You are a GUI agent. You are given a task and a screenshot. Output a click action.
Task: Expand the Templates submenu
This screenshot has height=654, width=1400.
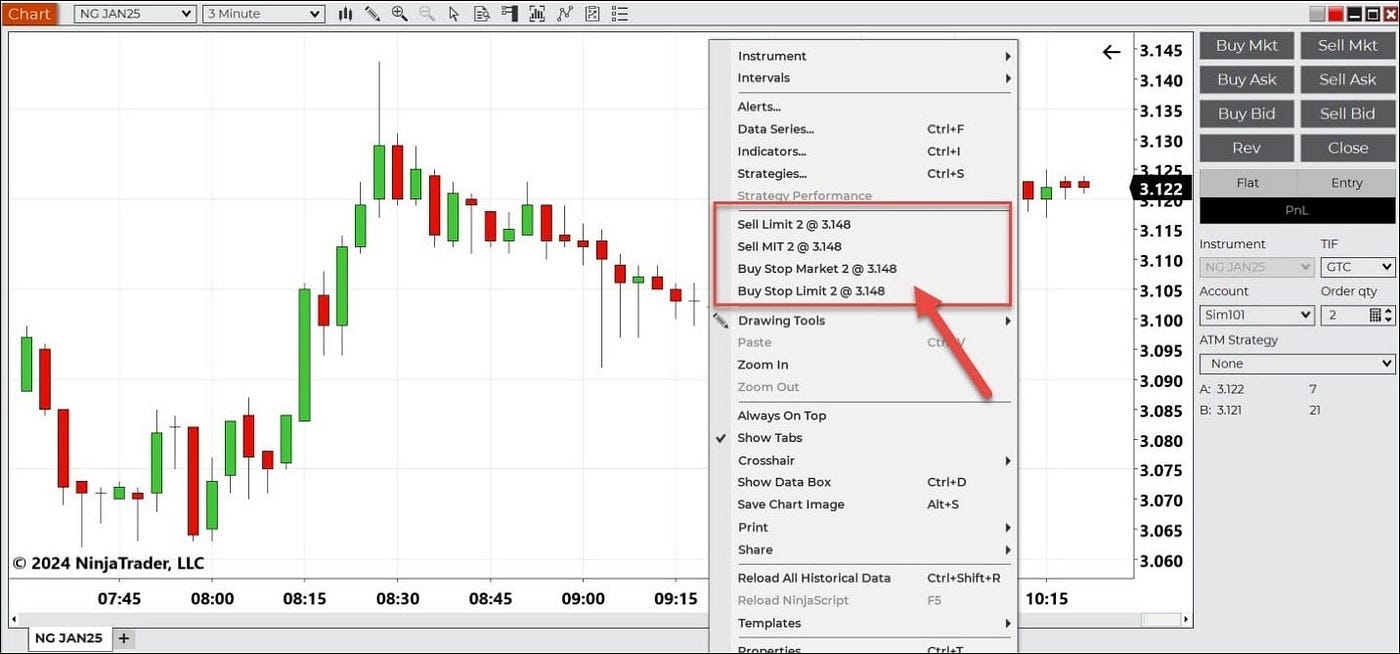864,623
